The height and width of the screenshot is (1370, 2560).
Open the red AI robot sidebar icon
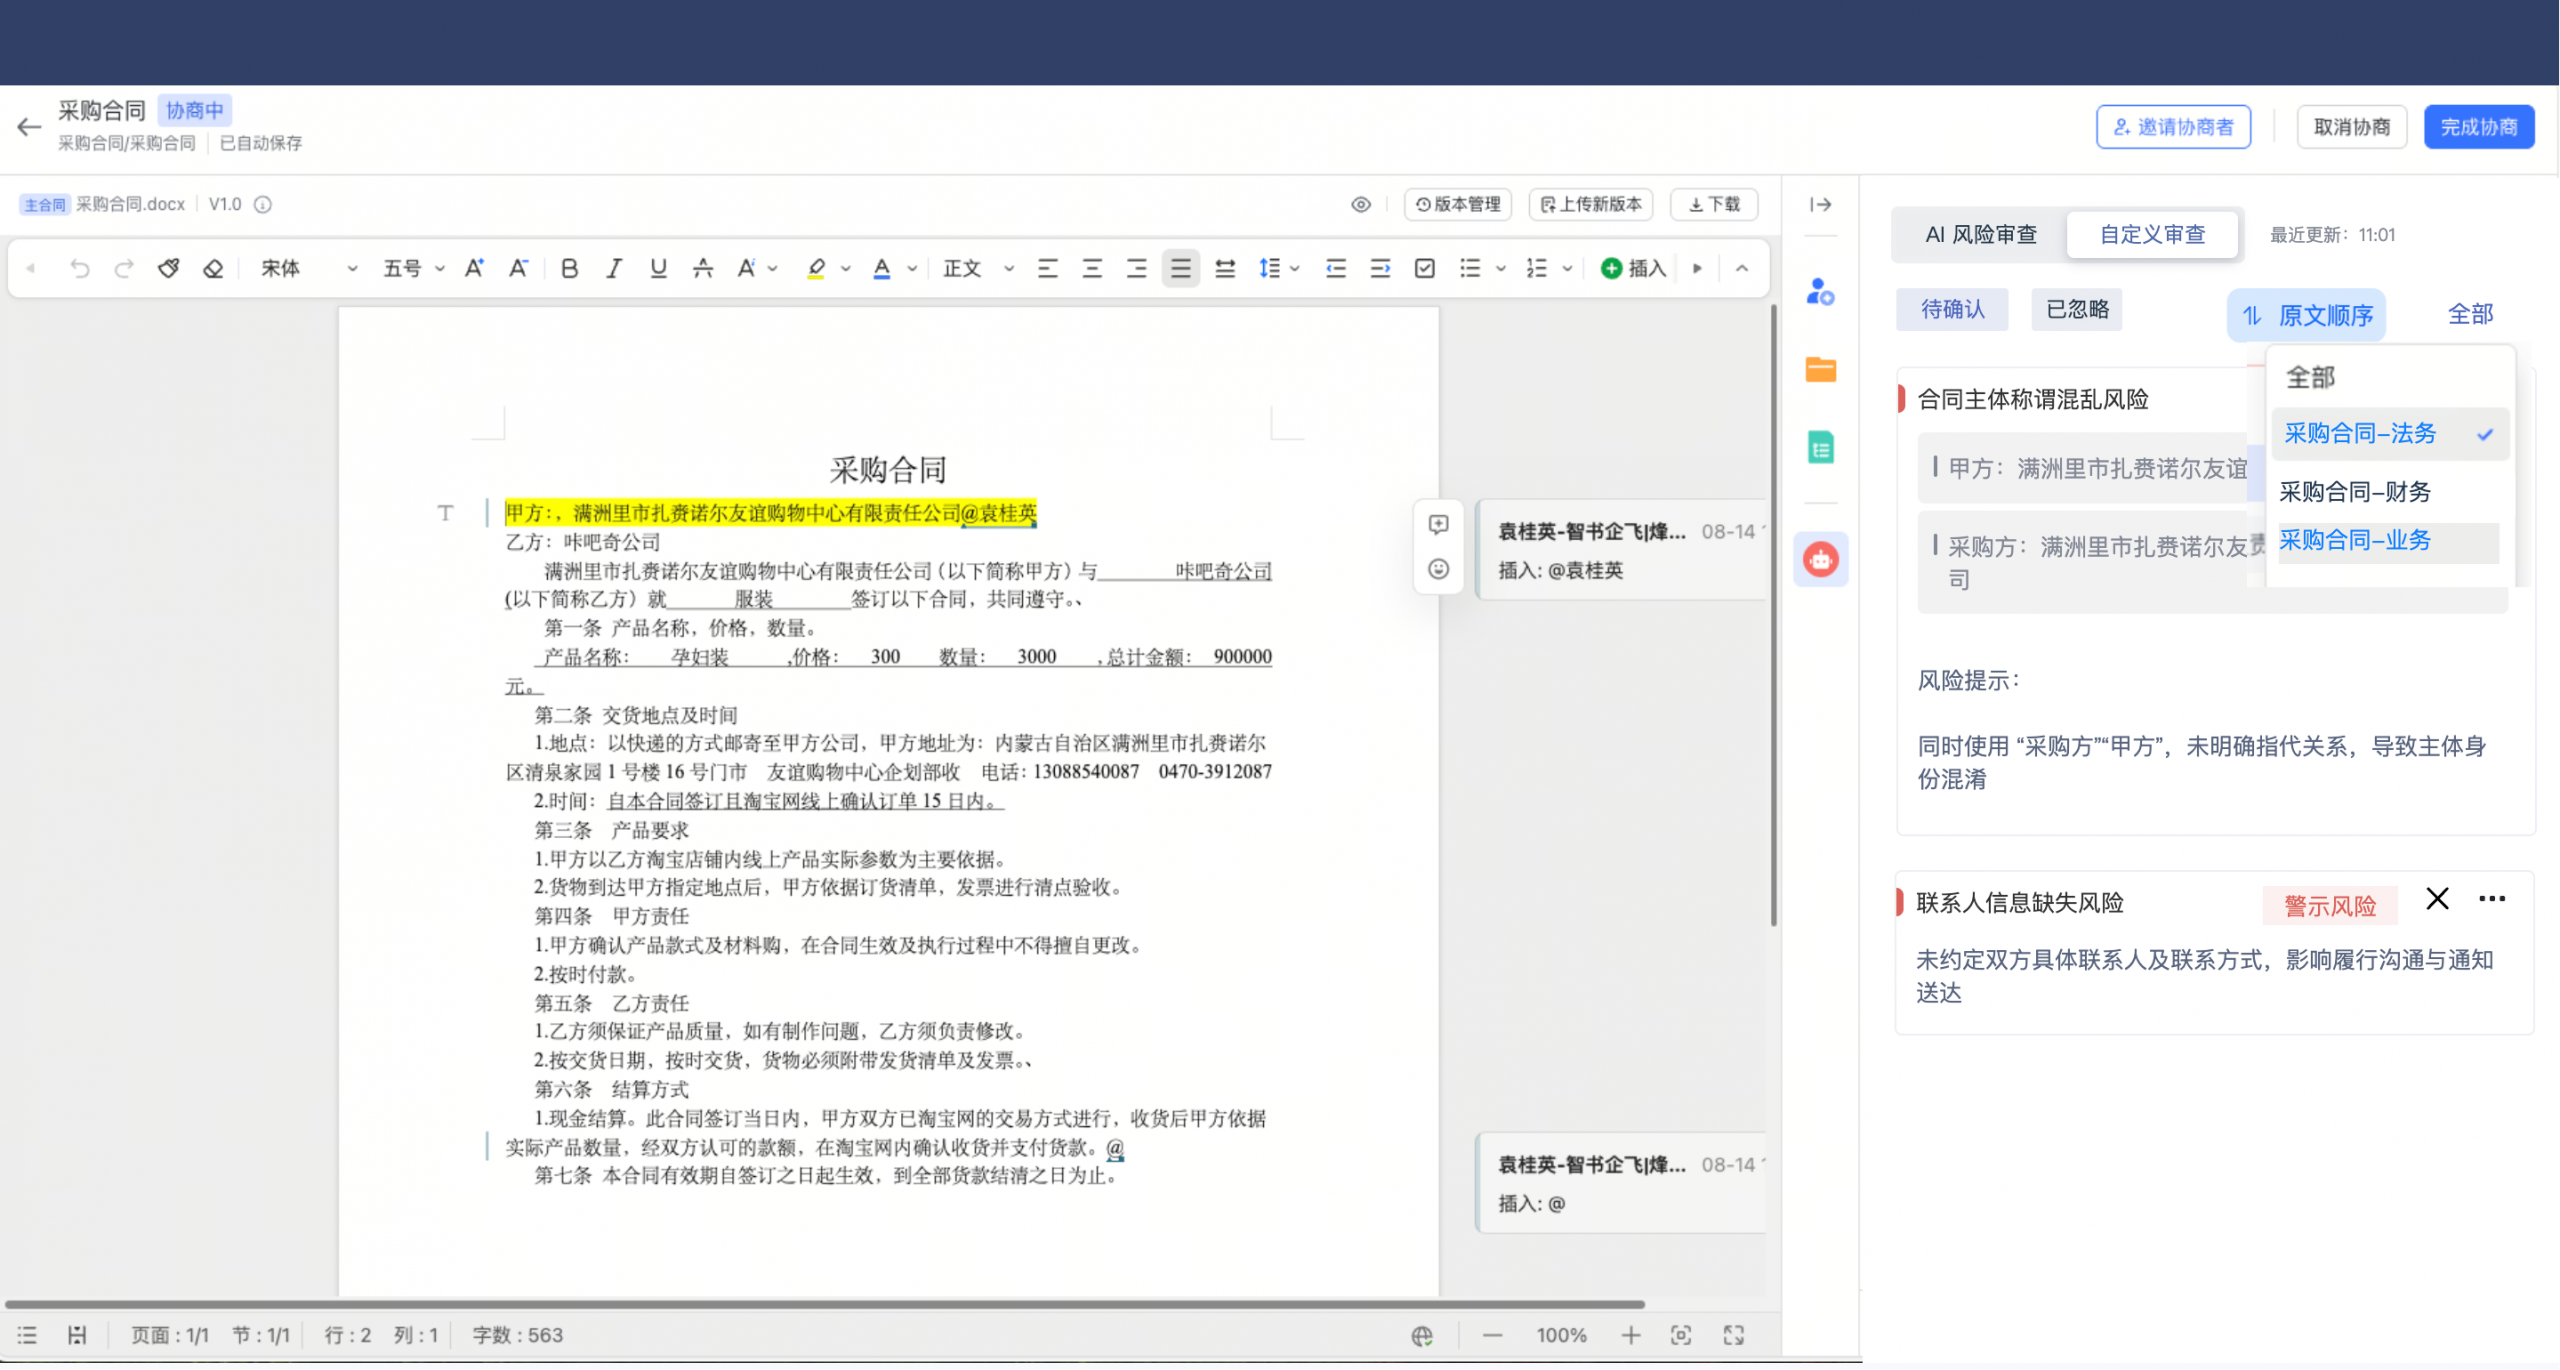point(1820,559)
